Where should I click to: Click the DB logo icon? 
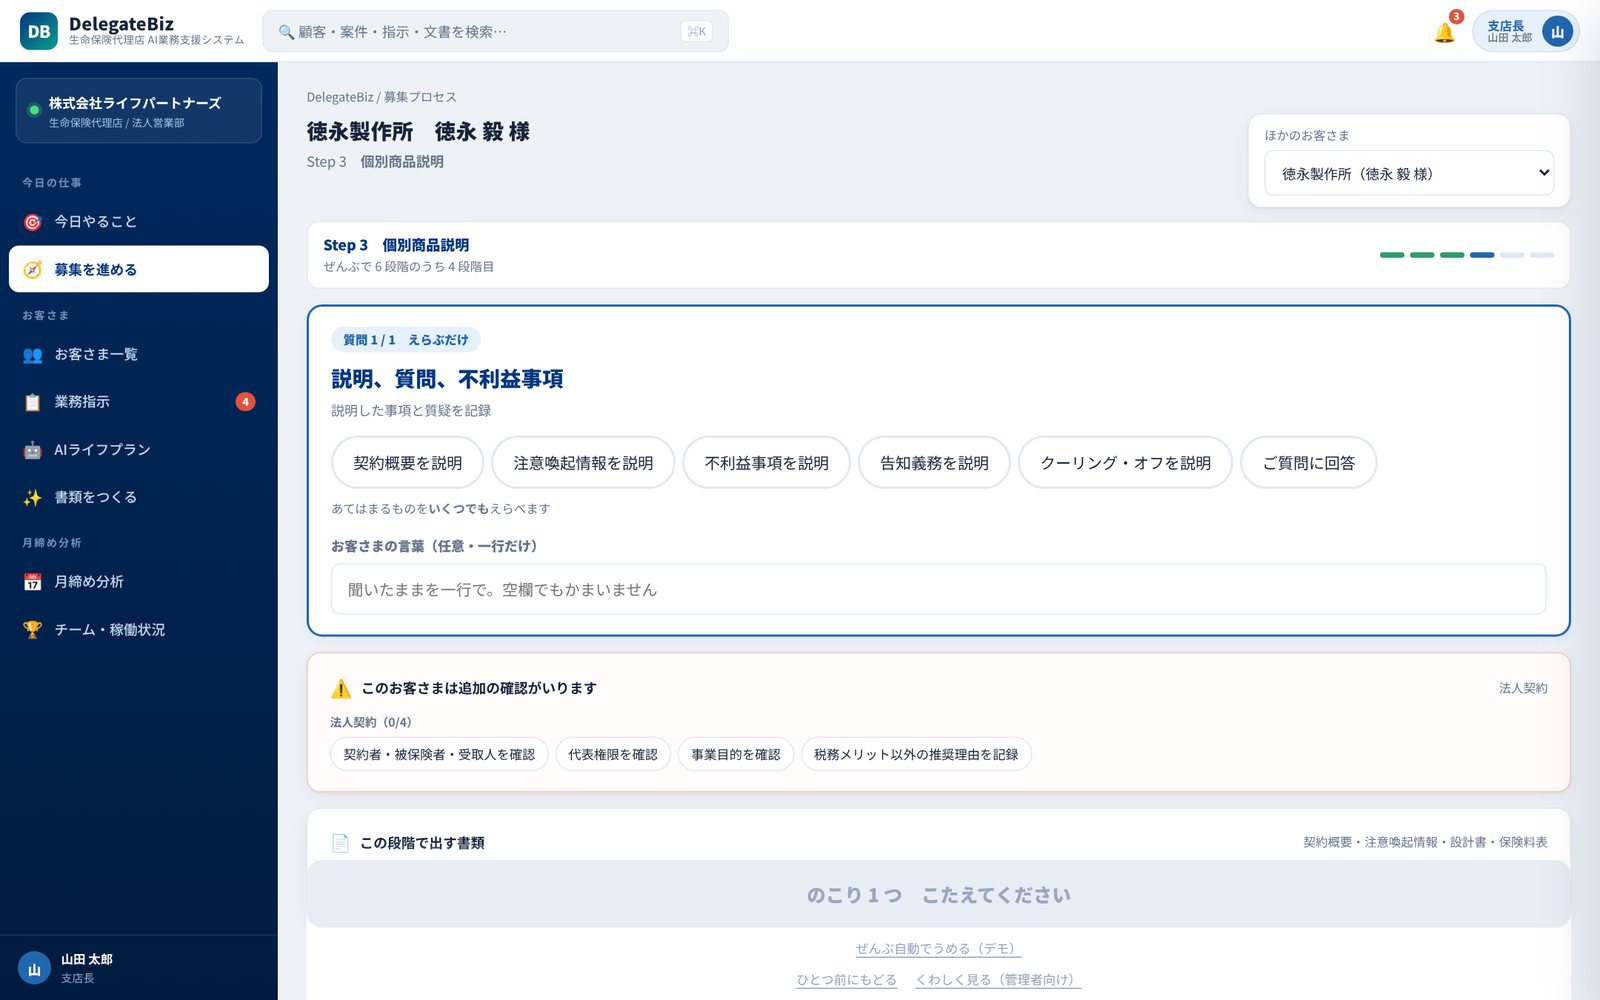pyautogui.click(x=39, y=31)
